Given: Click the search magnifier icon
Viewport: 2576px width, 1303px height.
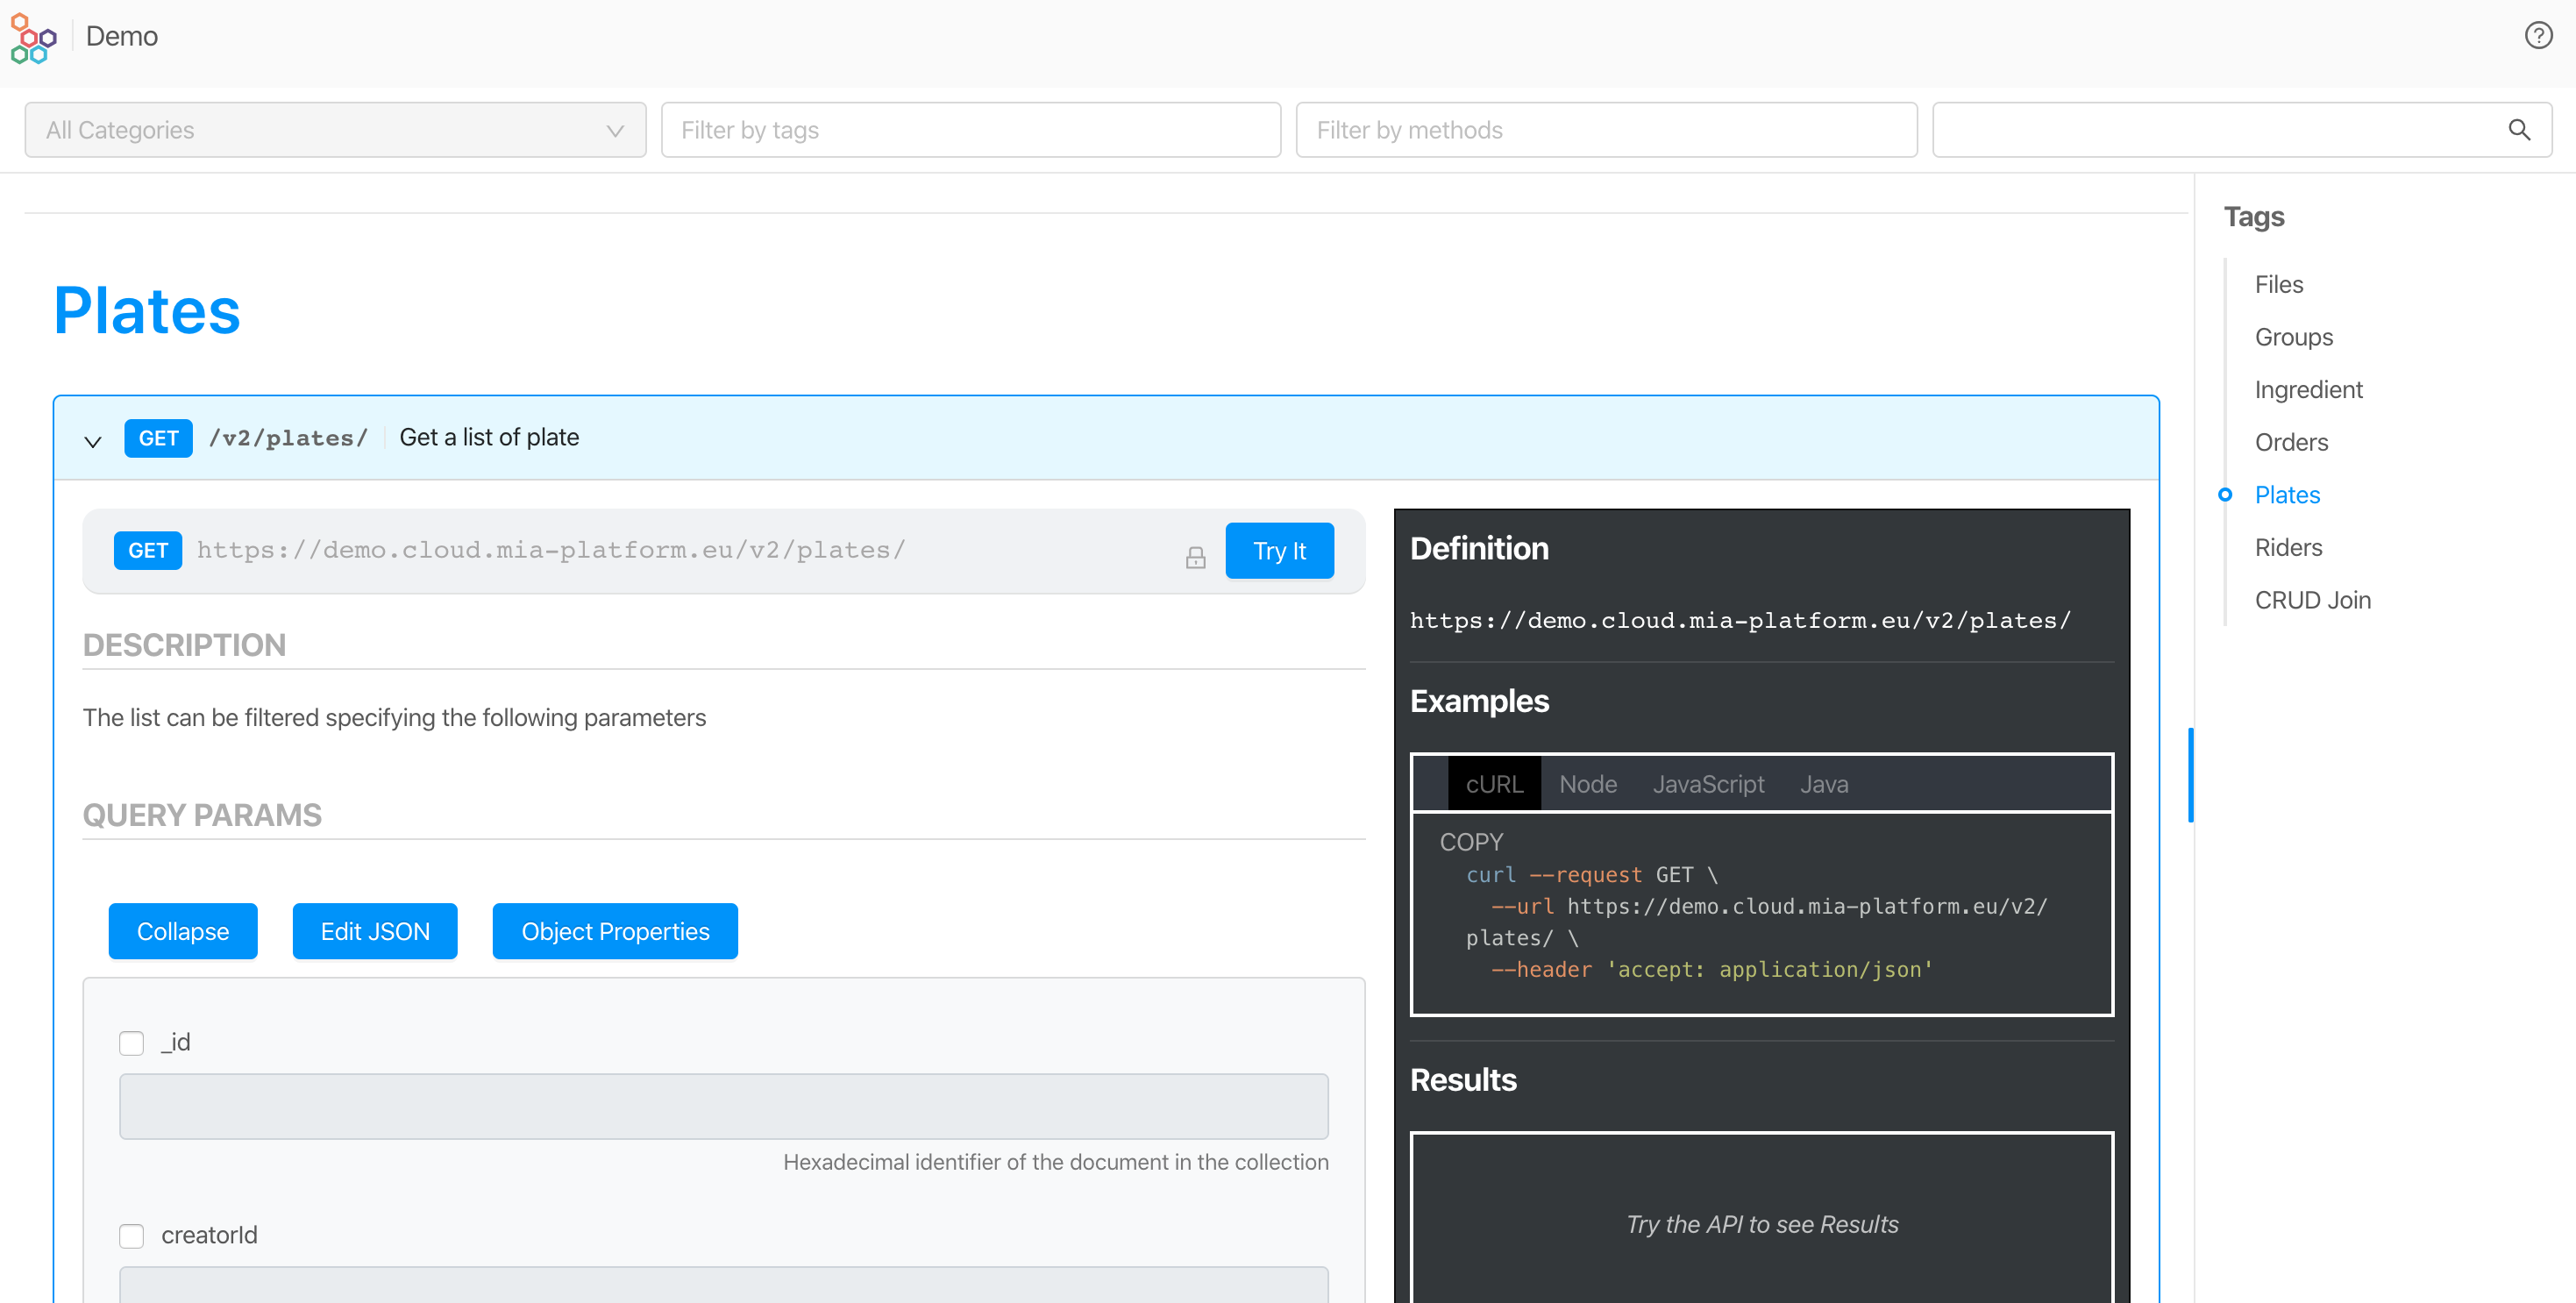Looking at the screenshot, I should (x=2519, y=129).
